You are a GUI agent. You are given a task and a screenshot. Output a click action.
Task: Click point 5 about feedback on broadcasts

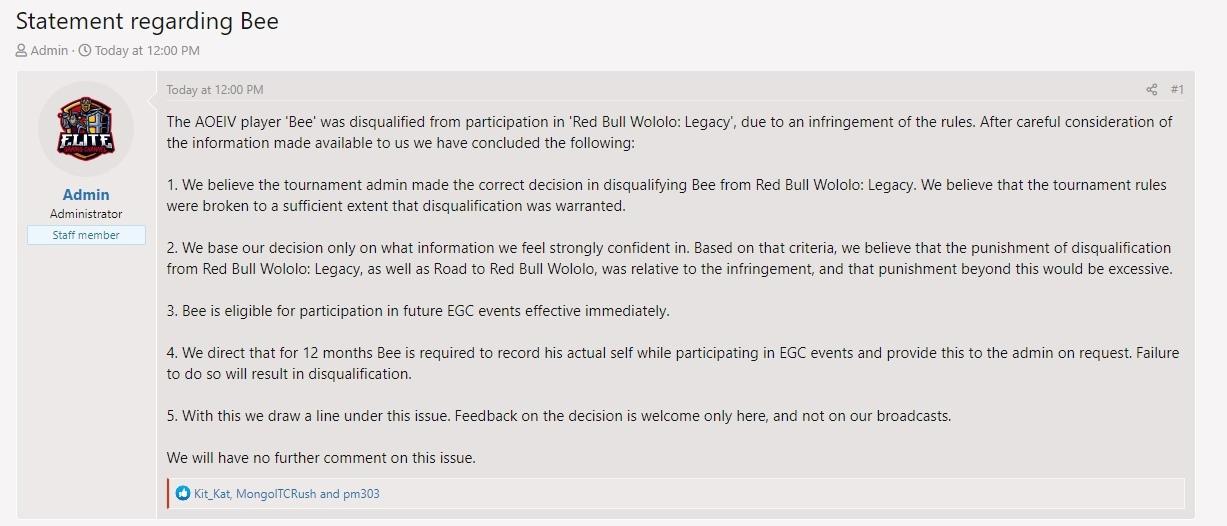click(558, 416)
